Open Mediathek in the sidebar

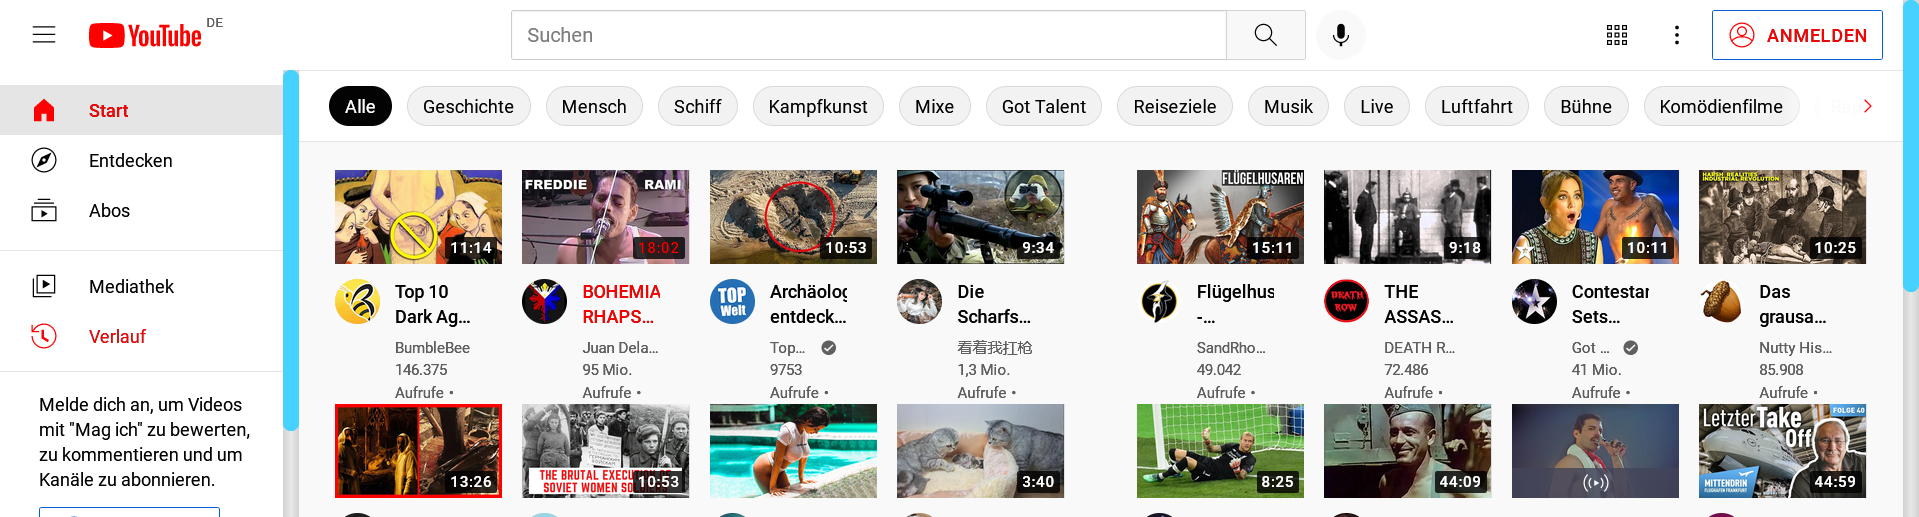point(141,286)
